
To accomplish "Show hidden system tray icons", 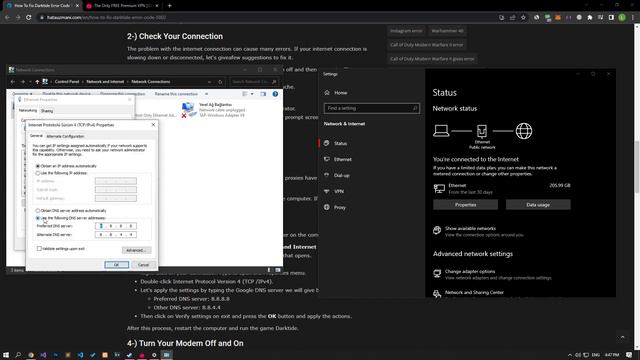I will point(570,355).
